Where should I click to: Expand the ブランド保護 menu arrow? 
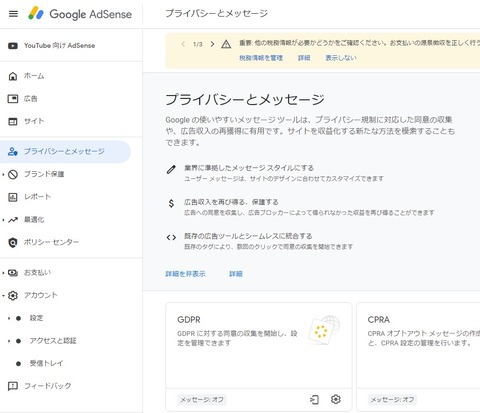tap(3, 174)
